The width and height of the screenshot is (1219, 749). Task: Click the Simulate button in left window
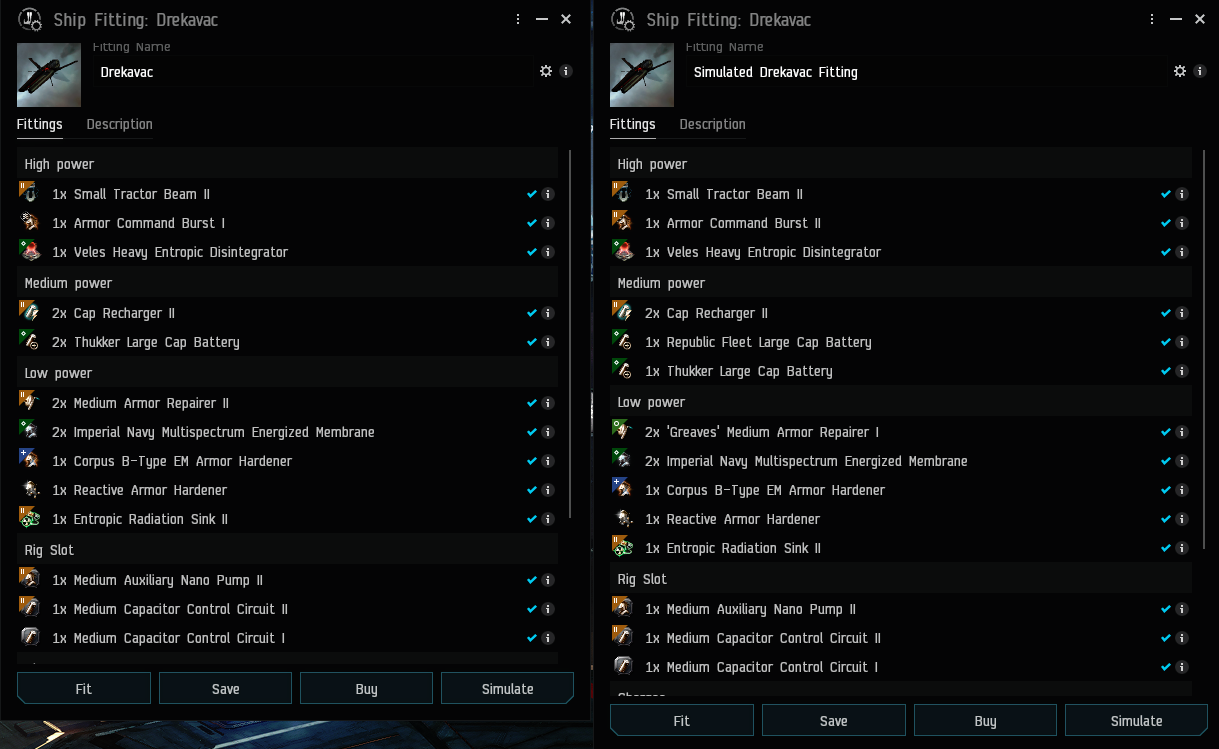pos(507,688)
